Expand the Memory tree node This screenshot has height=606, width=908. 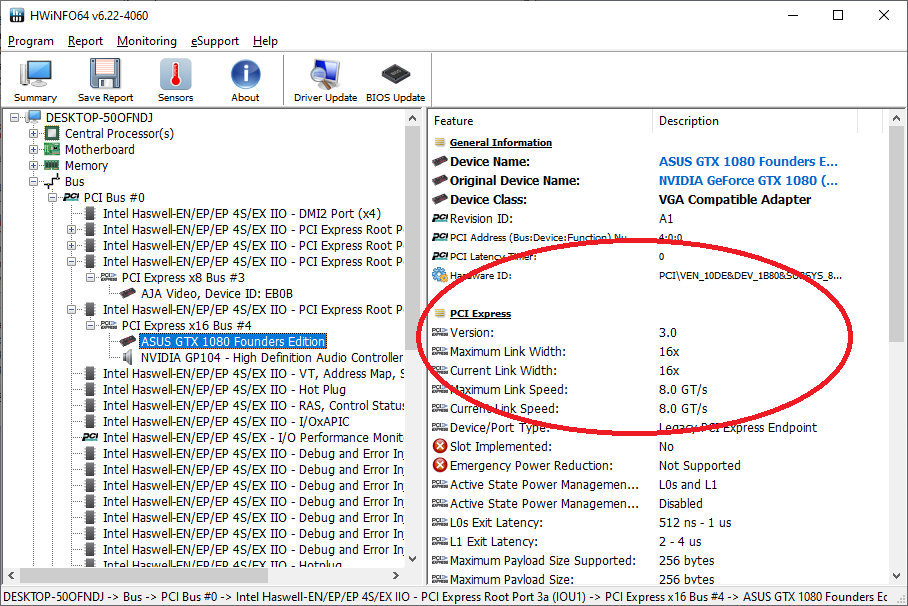pyautogui.click(x=34, y=165)
